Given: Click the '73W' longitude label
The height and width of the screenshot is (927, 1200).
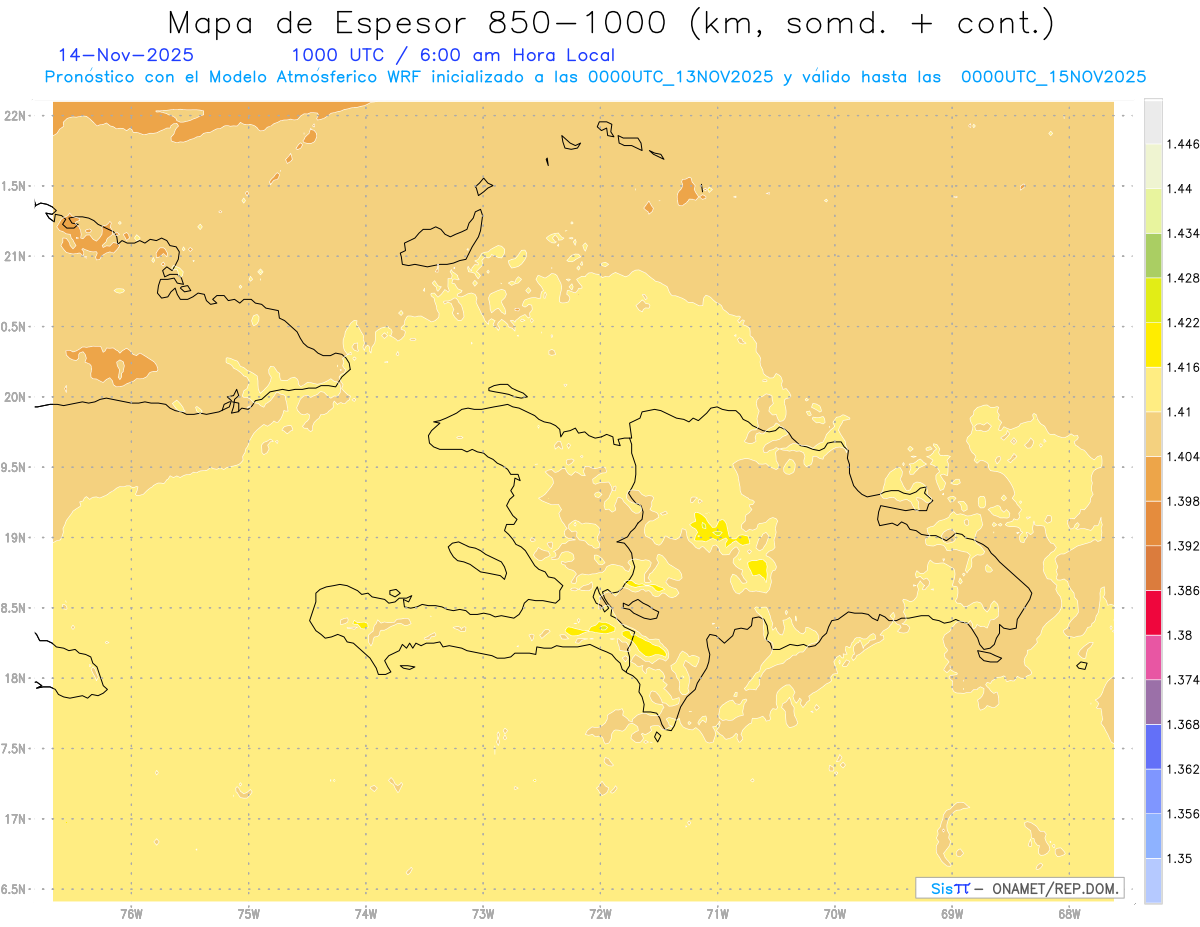Looking at the screenshot, I should tap(483, 914).
